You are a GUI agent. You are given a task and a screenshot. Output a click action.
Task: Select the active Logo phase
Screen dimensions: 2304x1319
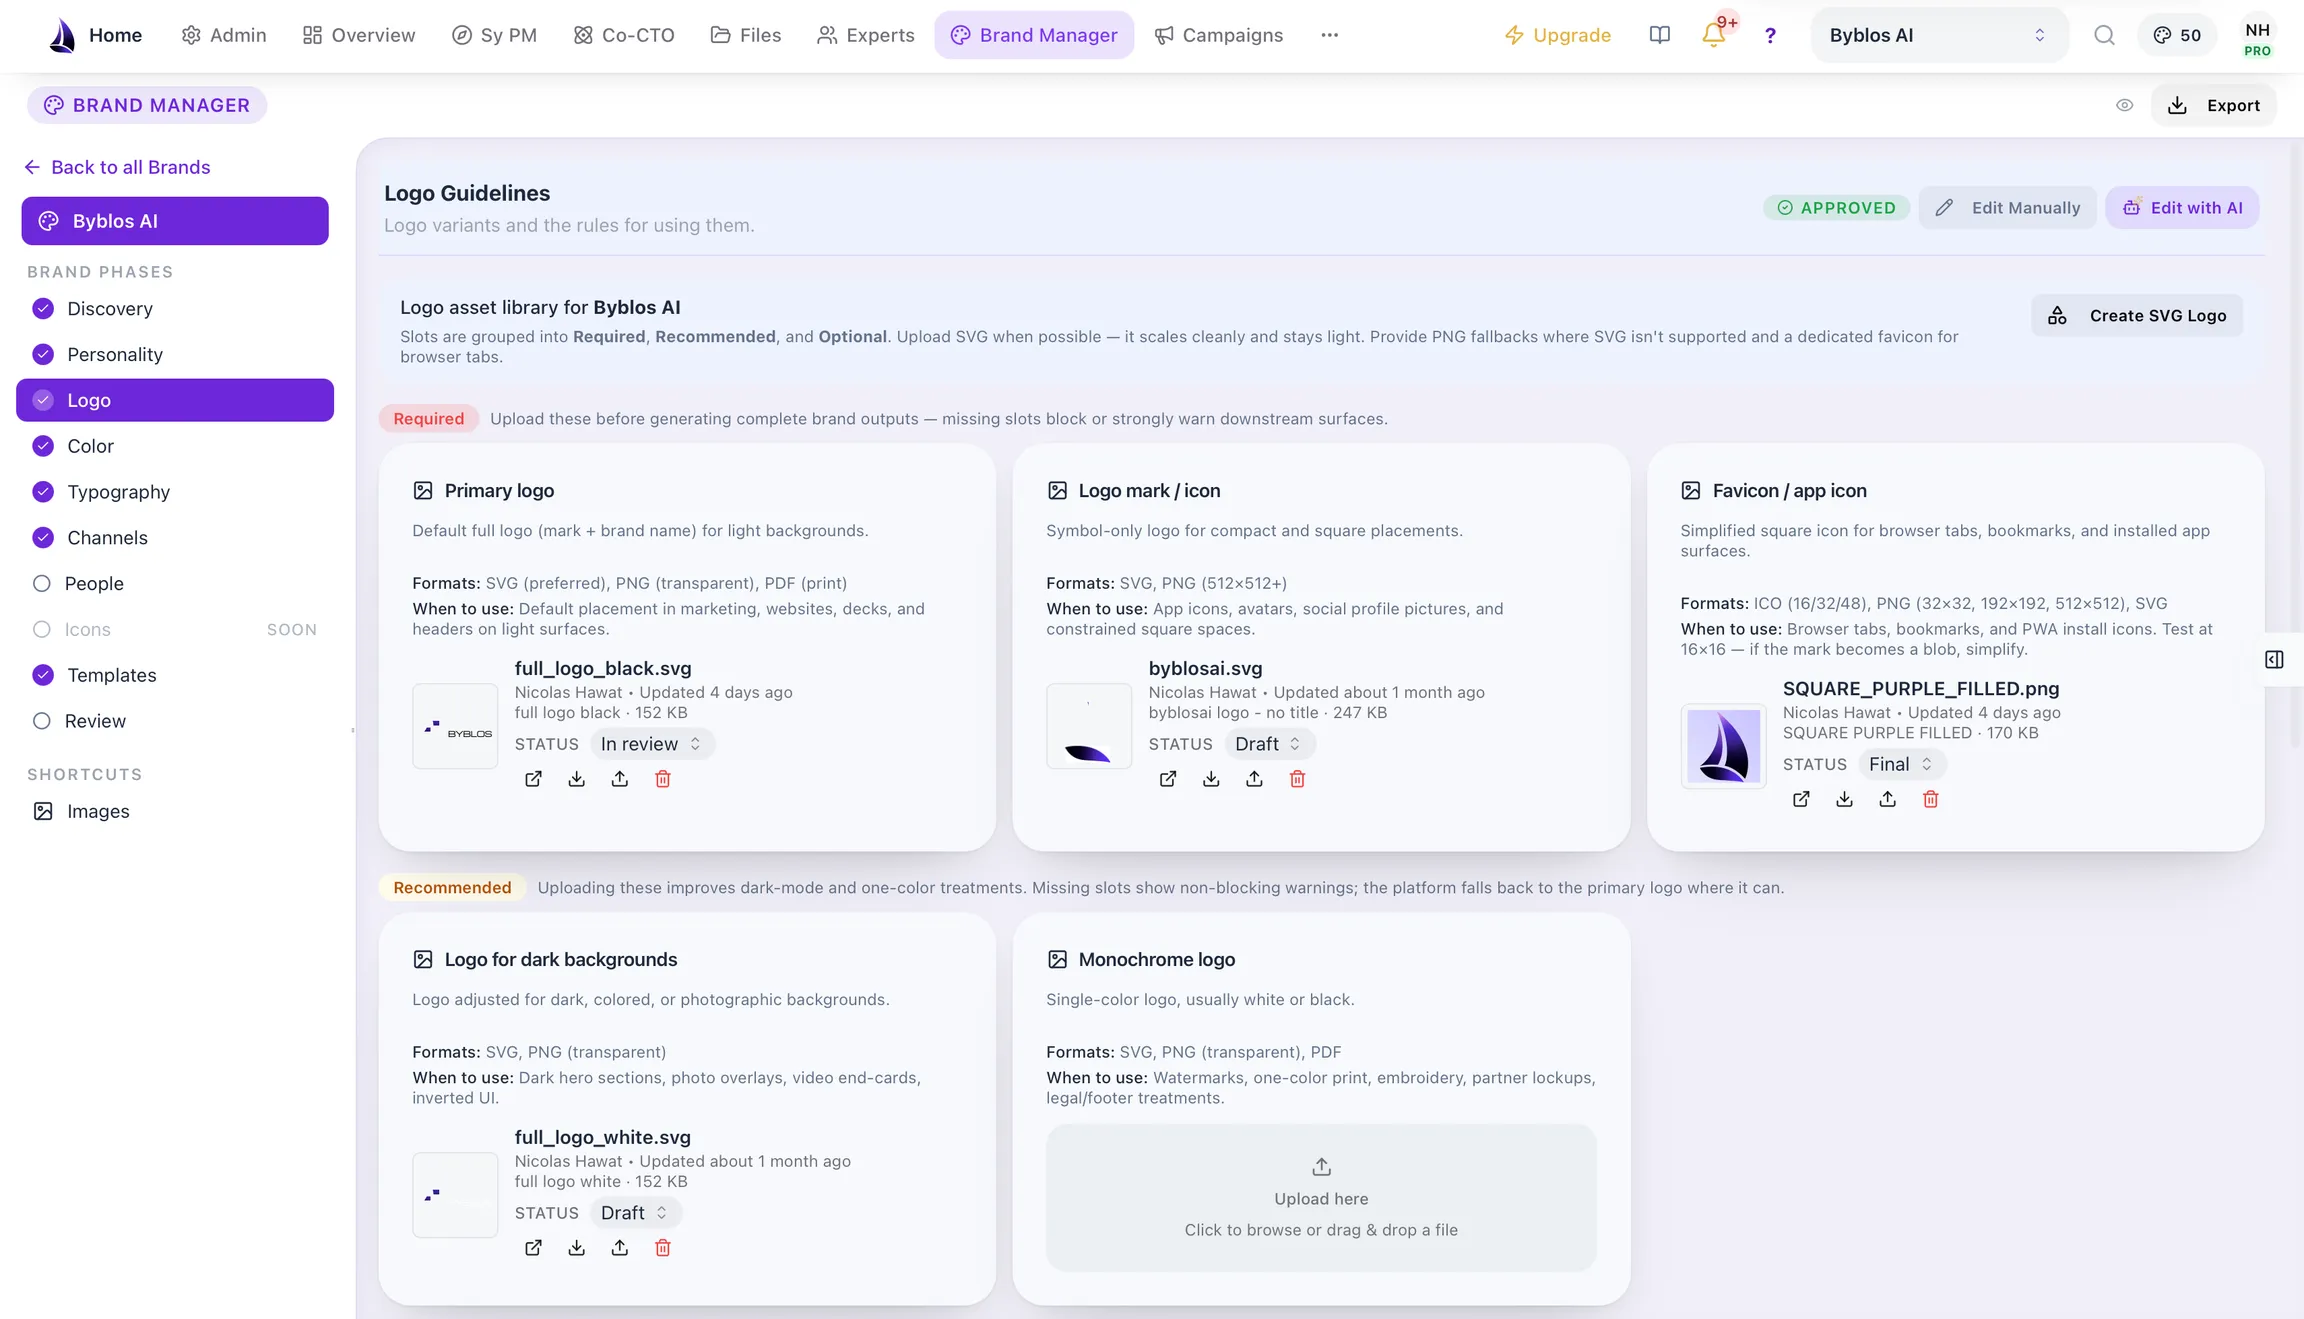(175, 400)
